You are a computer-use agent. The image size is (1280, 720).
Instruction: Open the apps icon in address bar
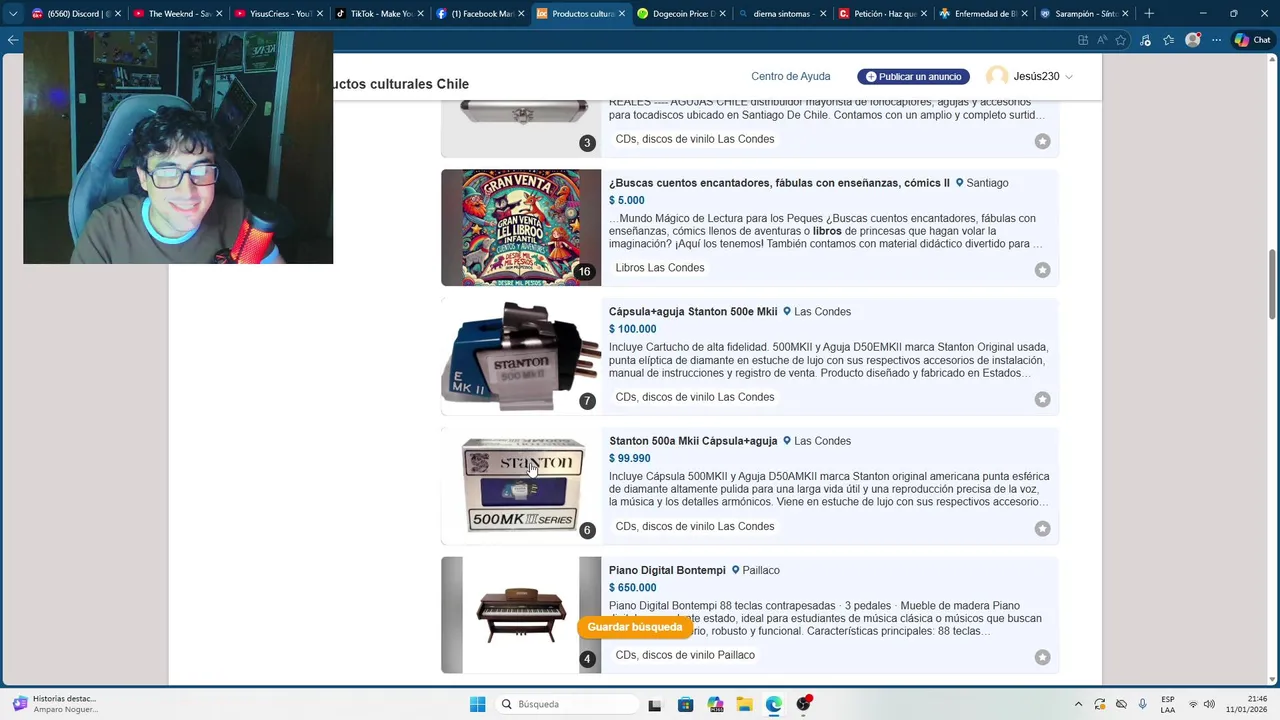coord(1083,40)
